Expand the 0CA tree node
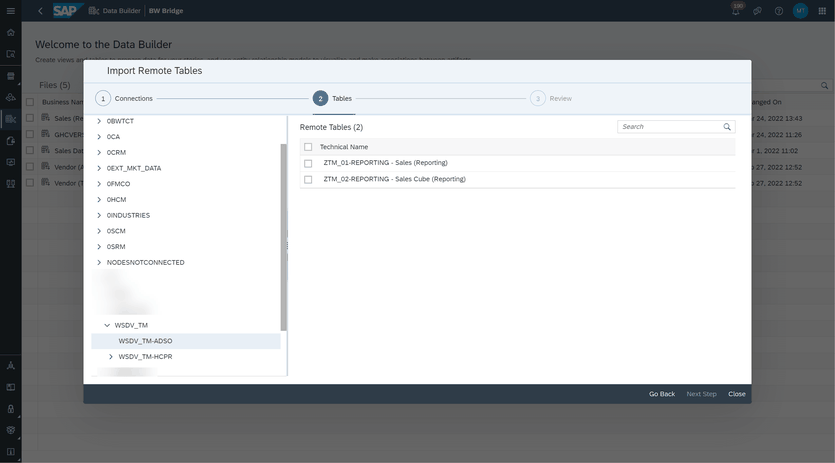Image resolution: width=835 pixels, height=463 pixels. 99,137
